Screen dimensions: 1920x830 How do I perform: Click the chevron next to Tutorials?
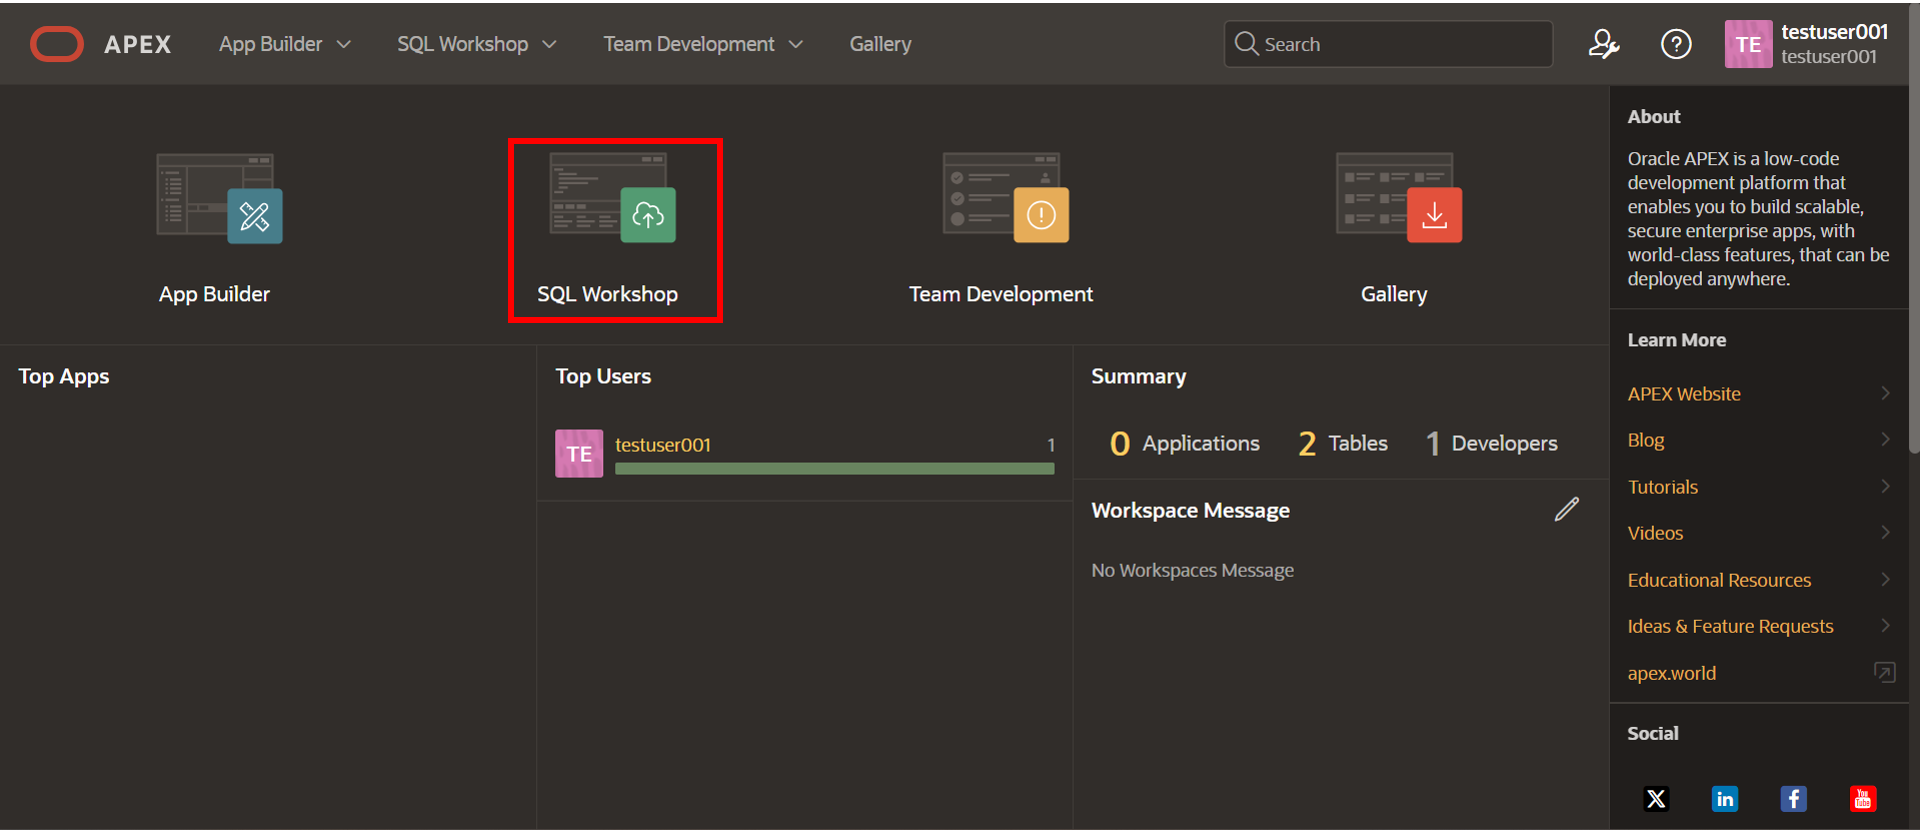(x=1885, y=486)
